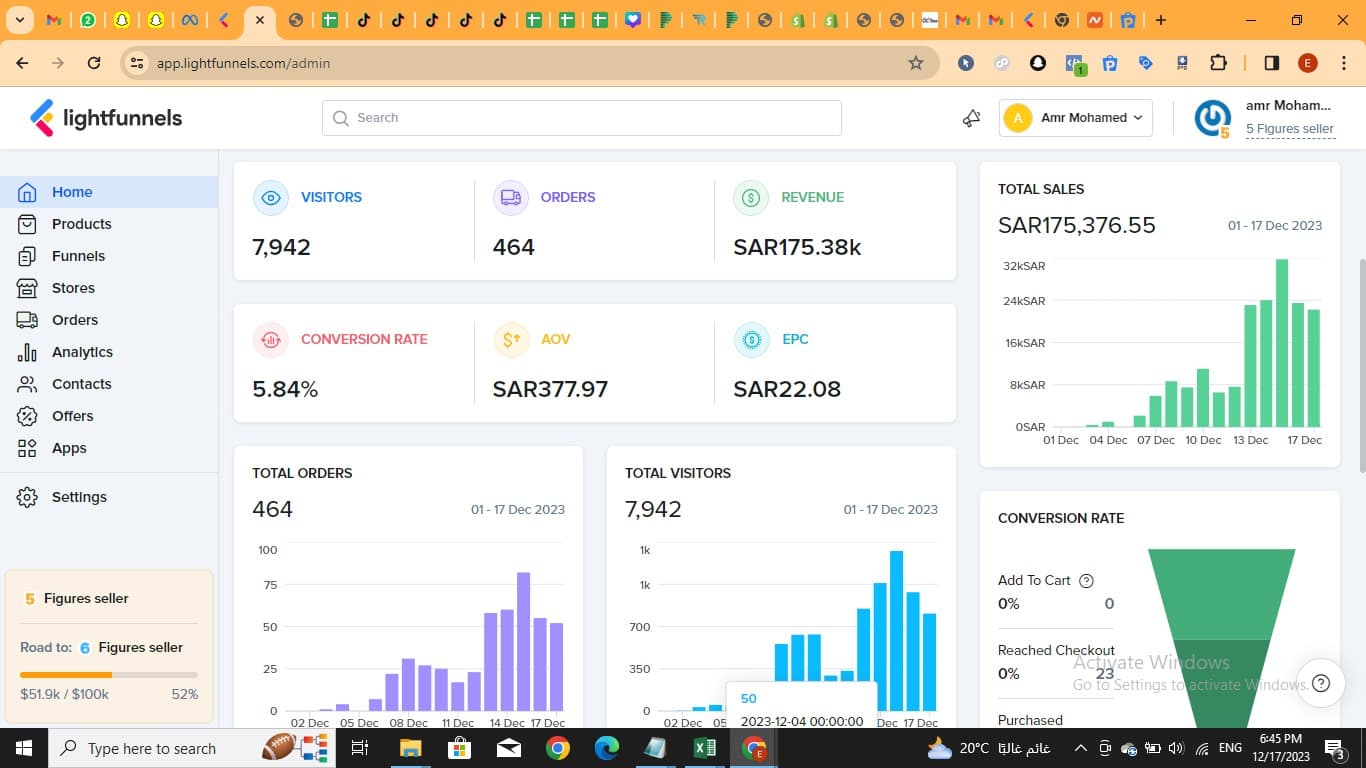Screen dimensions: 1366x768
Task: Click the Road to 6 Figures progress bar
Action: pos(108,675)
